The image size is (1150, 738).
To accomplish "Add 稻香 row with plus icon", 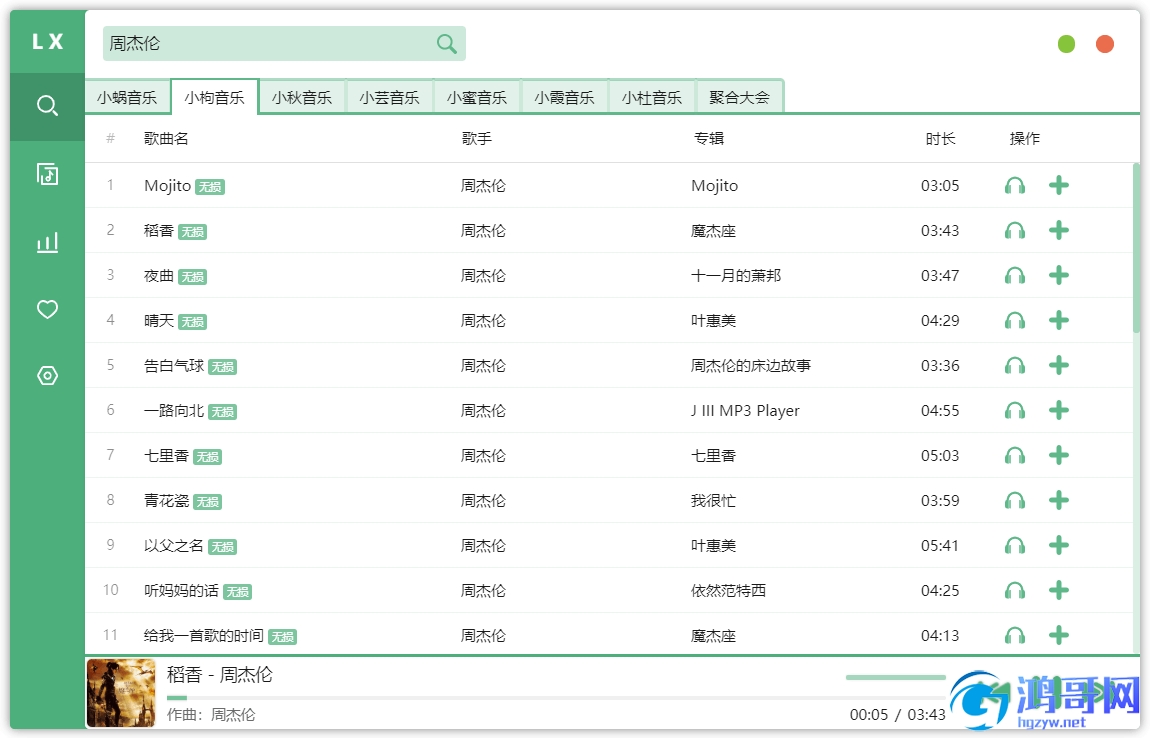I will point(1058,231).
